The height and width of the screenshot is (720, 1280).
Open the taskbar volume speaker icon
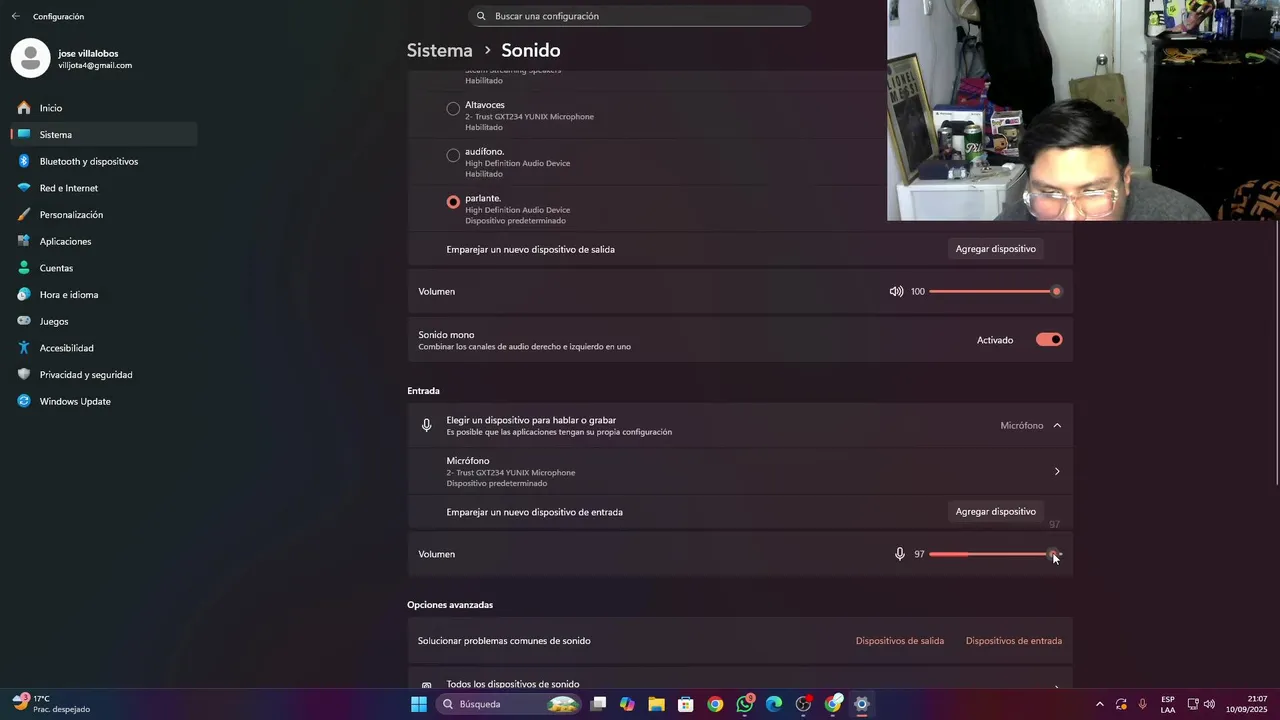1210,704
